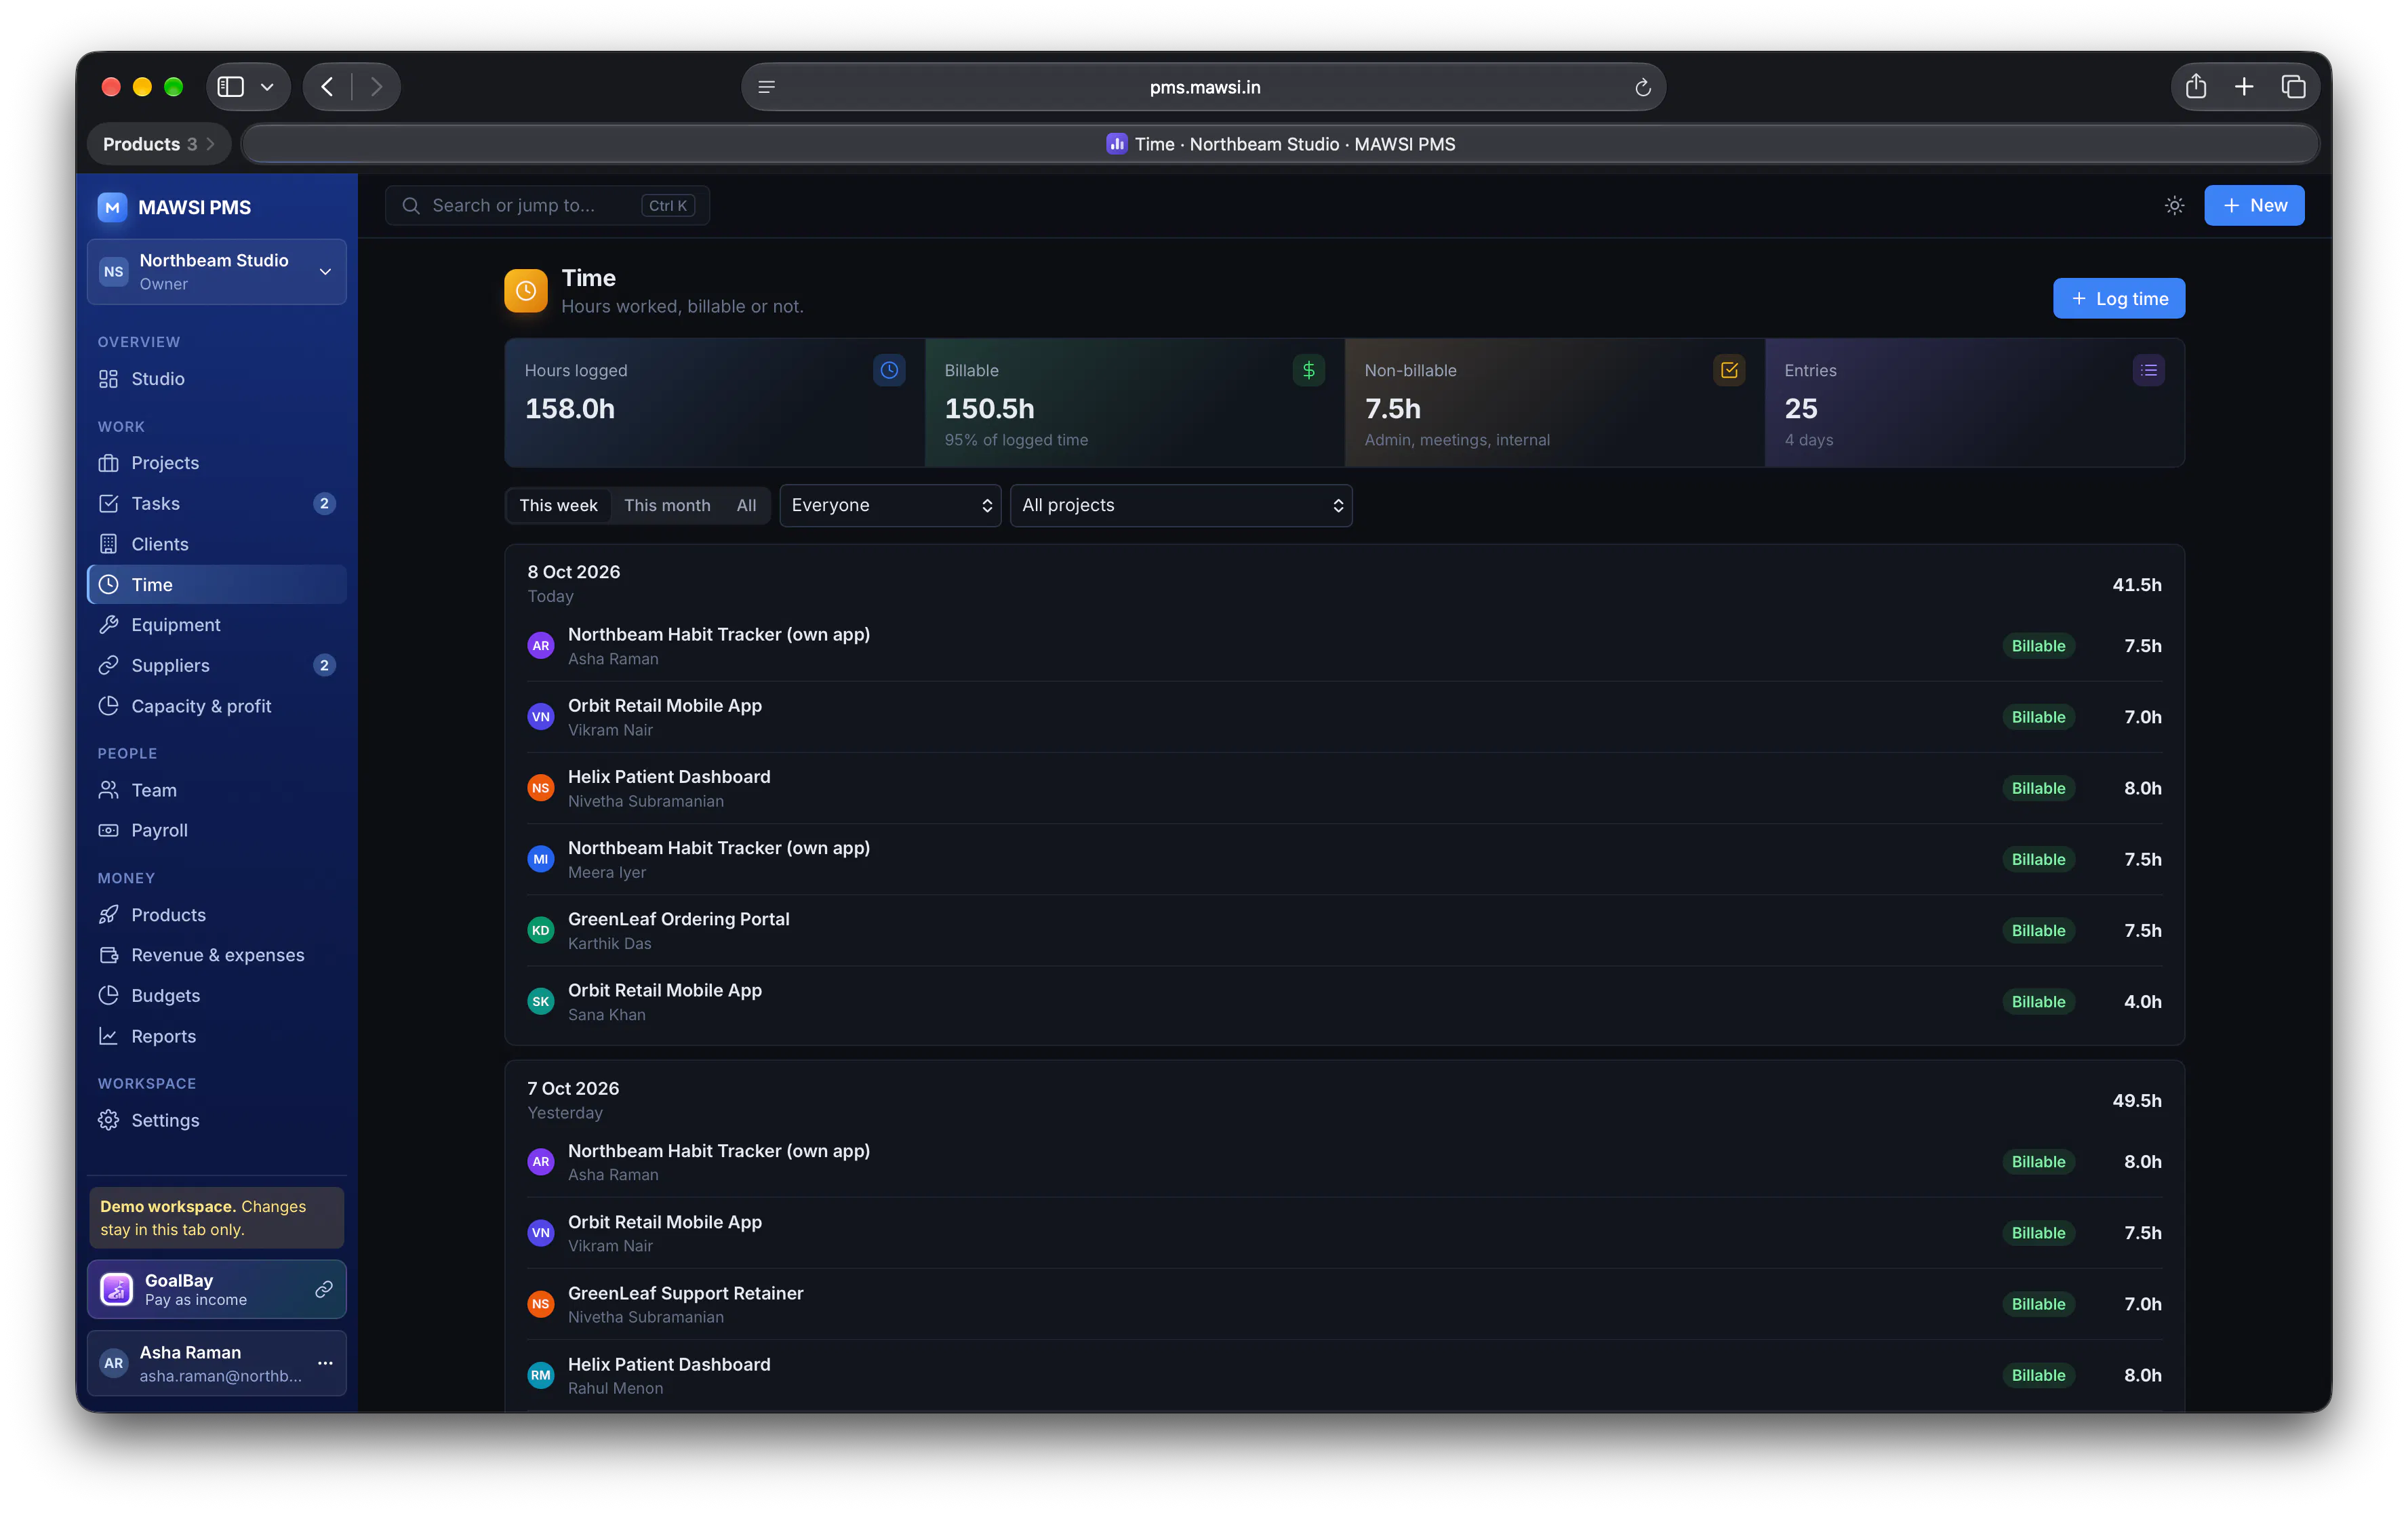Open Equipment in the sidebar
This screenshot has height=1513, width=2408.
coord(217,625)
